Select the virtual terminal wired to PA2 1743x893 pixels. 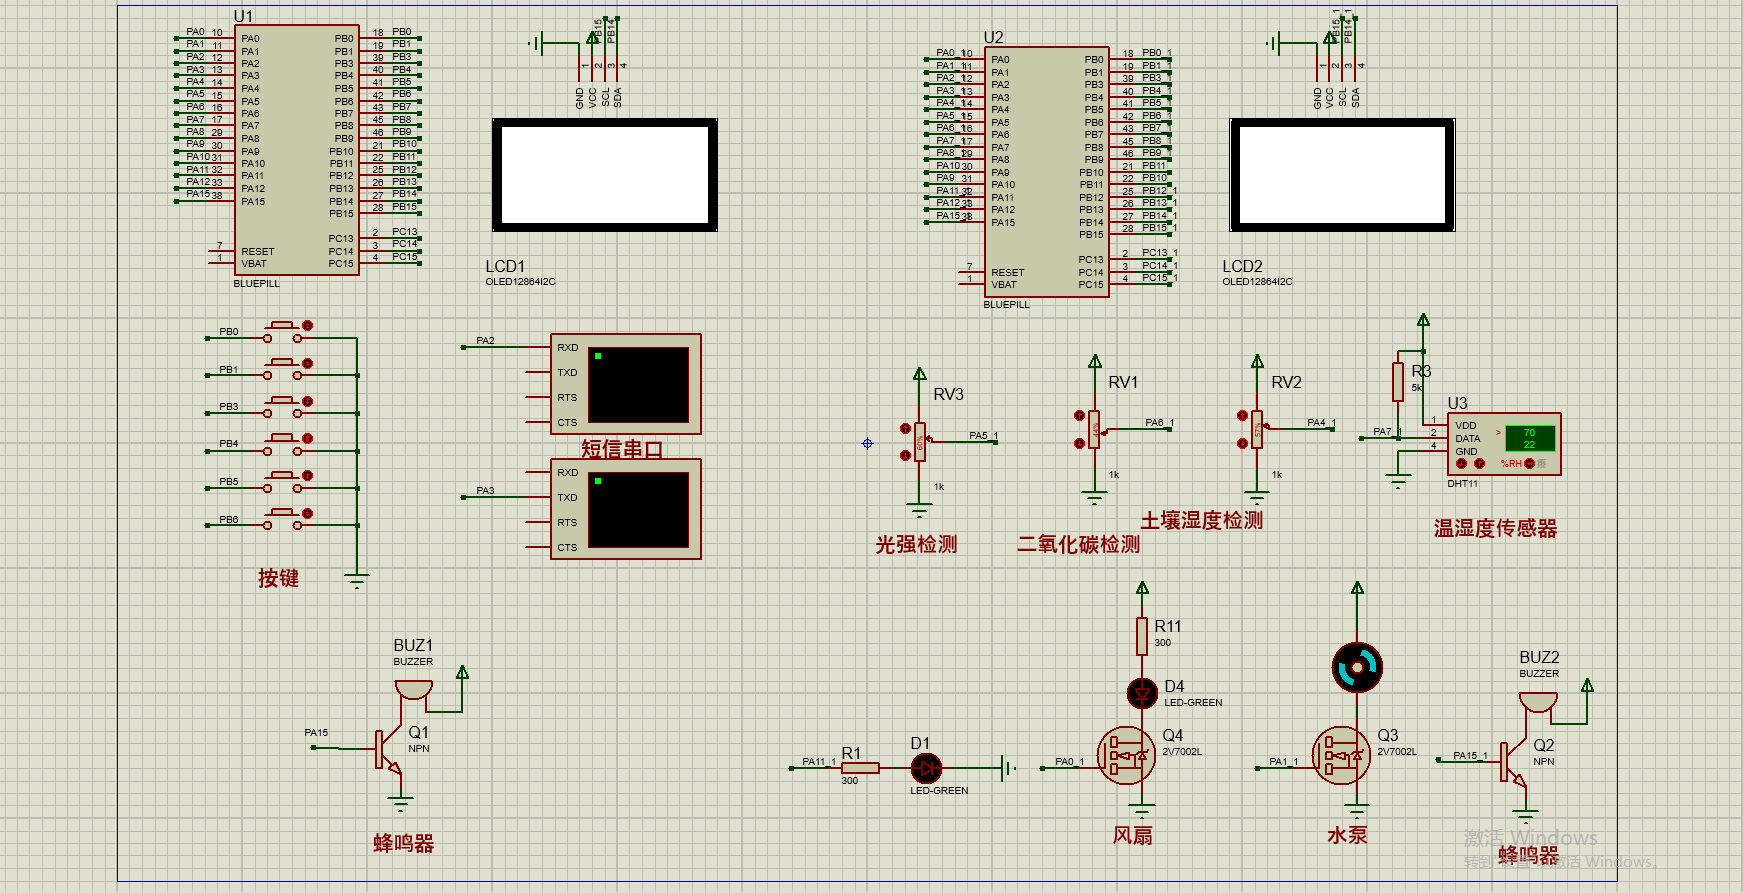[626, 384]
